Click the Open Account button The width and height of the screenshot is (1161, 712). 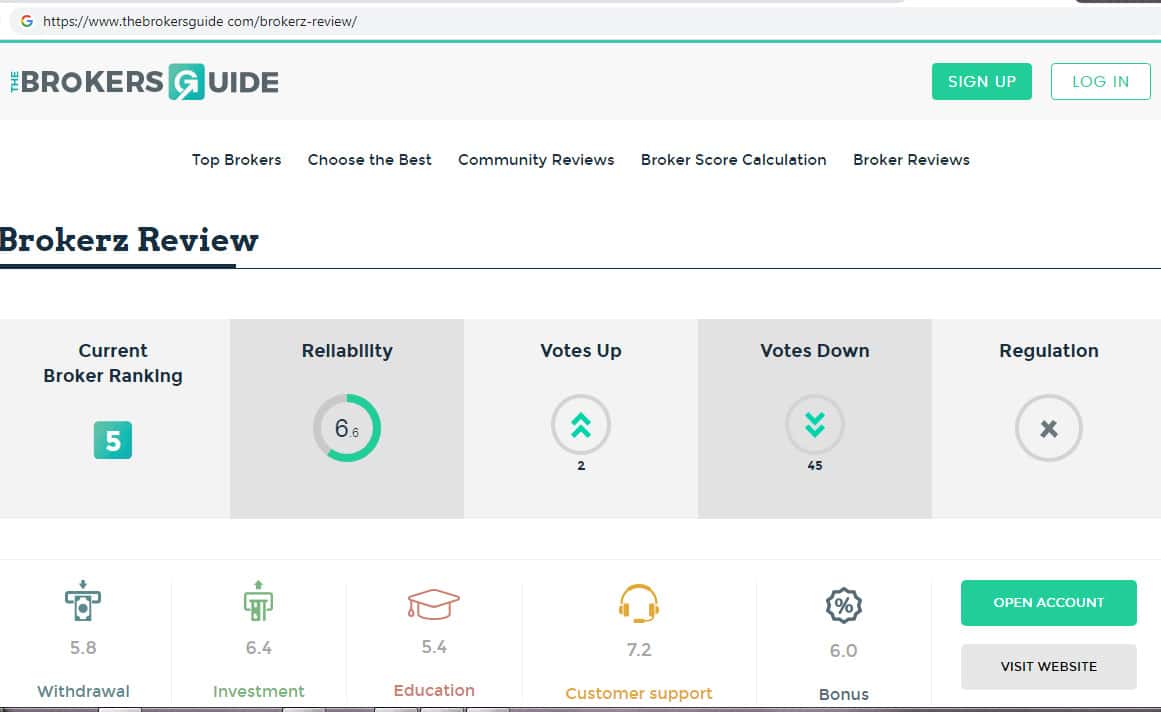pyautogui.click(x=1048, y=603)
